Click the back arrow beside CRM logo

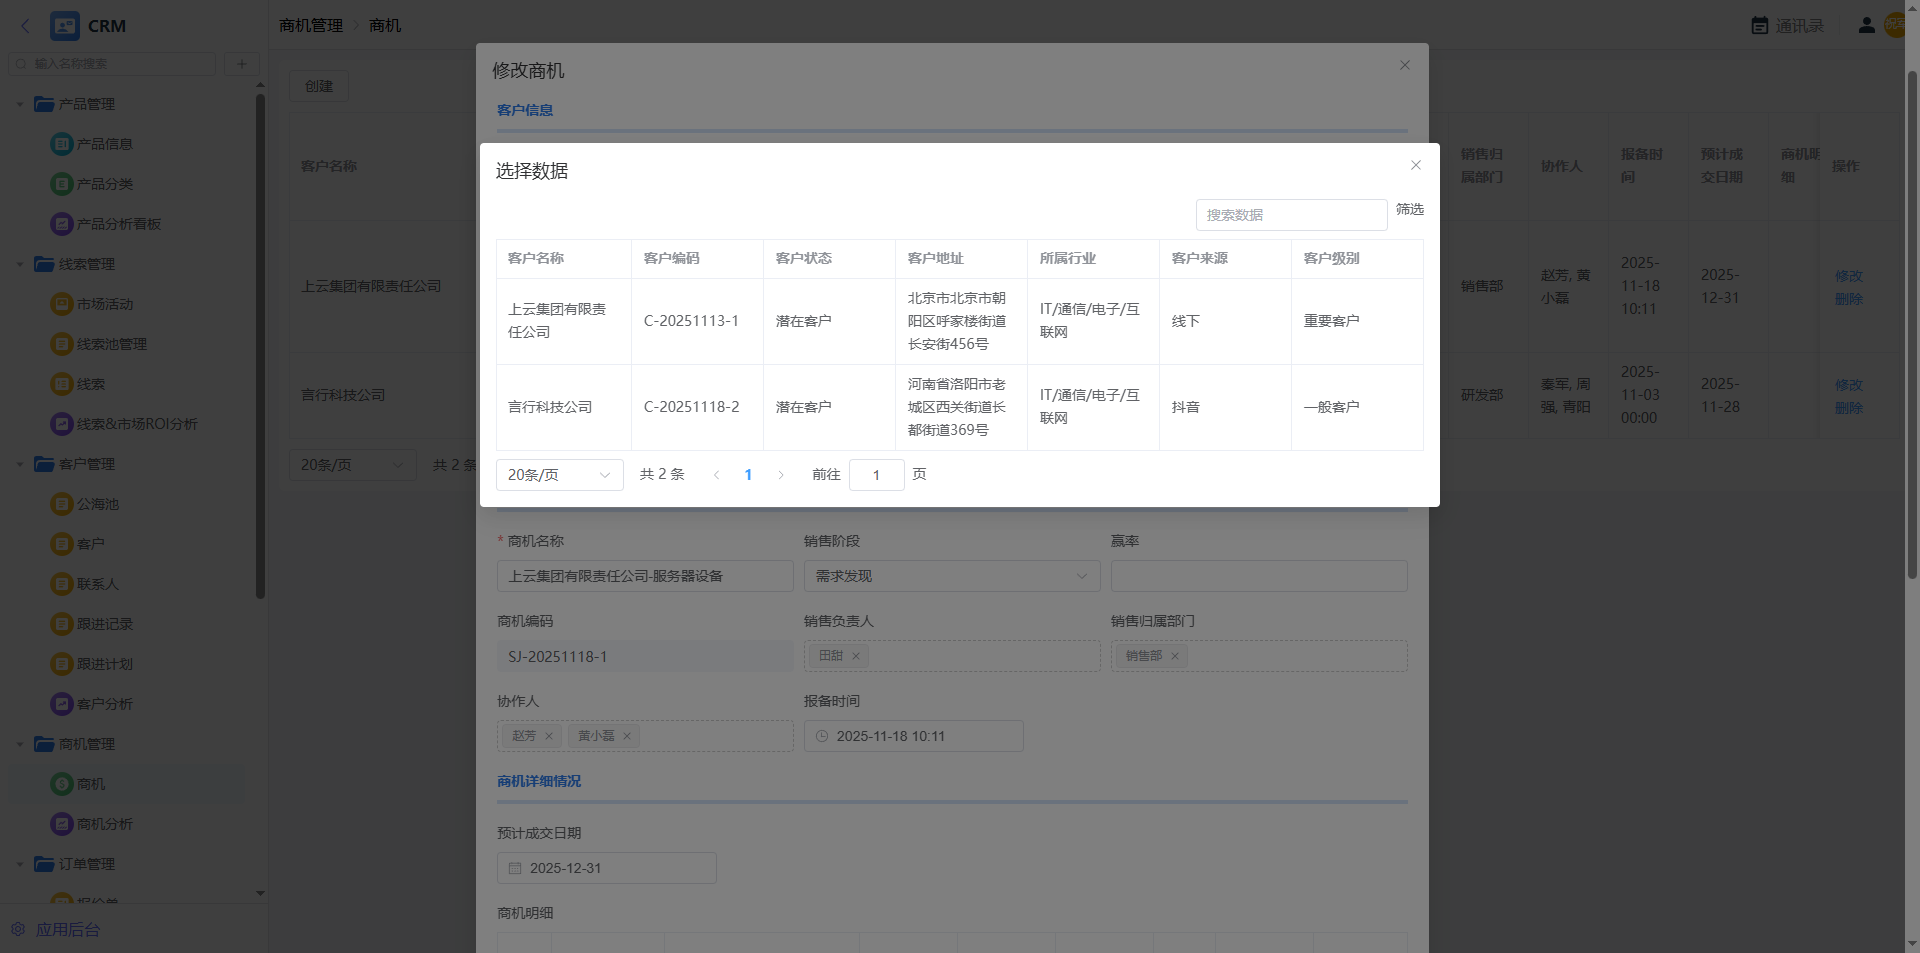point(26,26)
